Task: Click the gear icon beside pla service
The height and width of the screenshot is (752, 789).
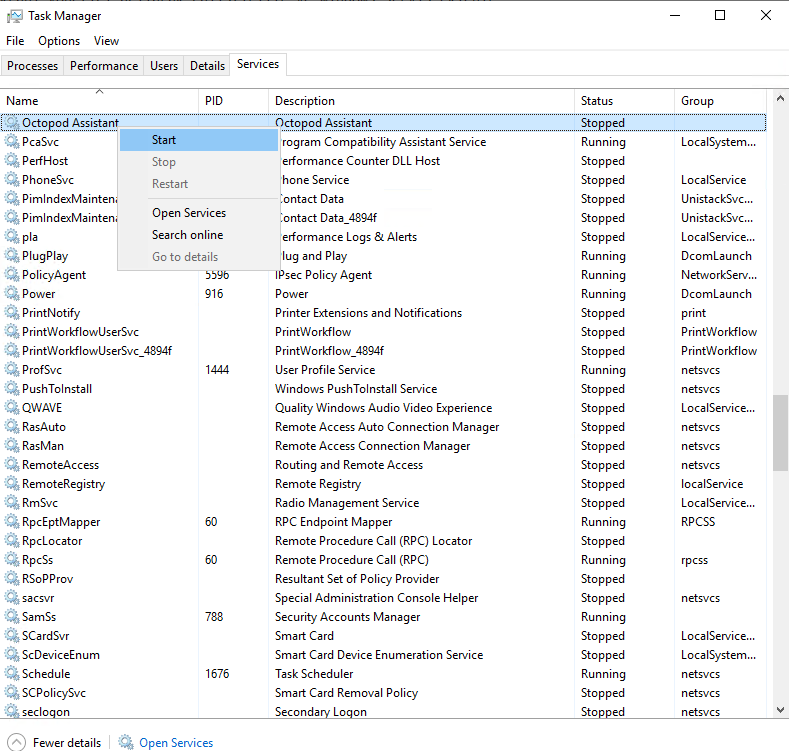Action: pyautogui.click(x=12, y=237)
